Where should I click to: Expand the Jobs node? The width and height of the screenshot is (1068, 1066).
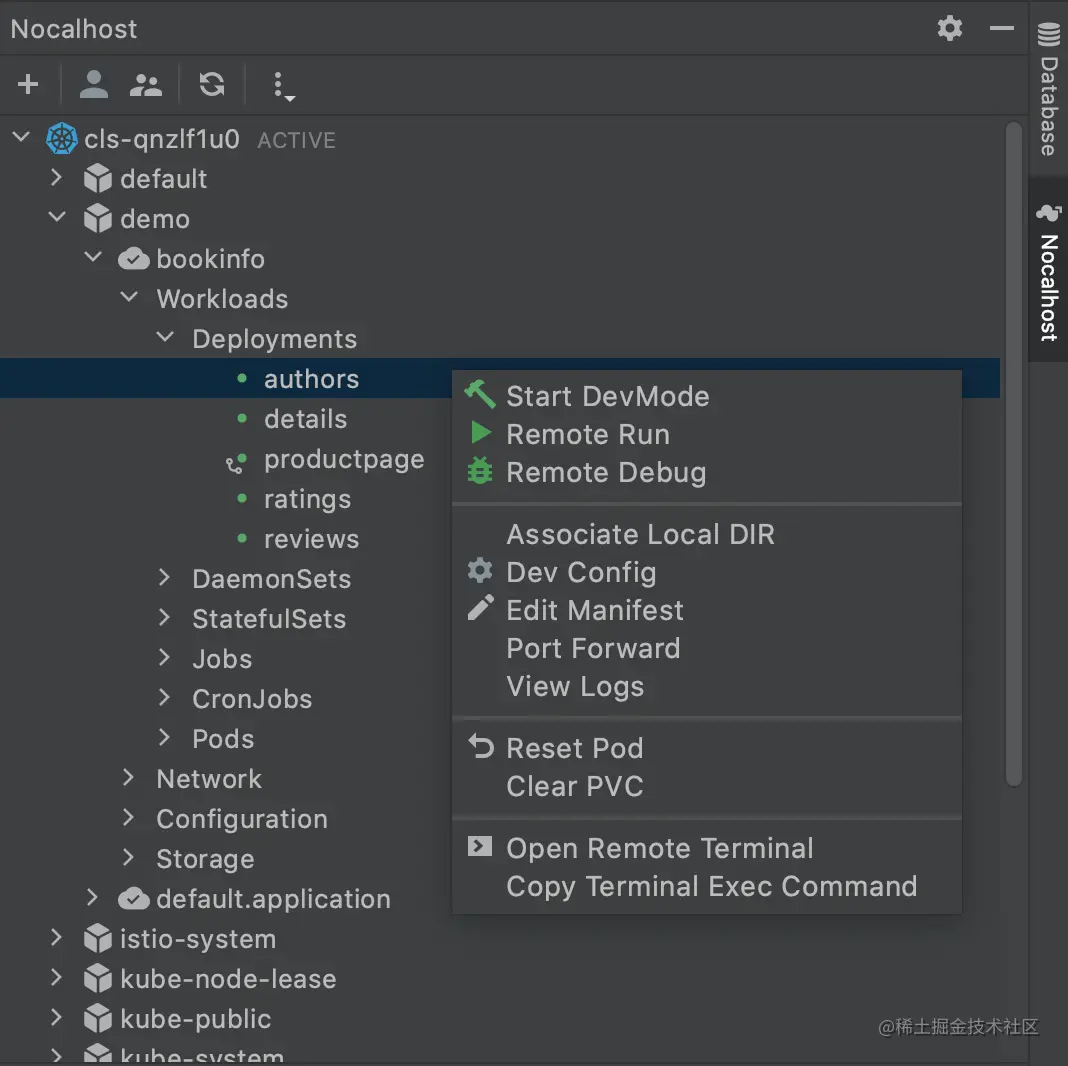tap(164, 657)
